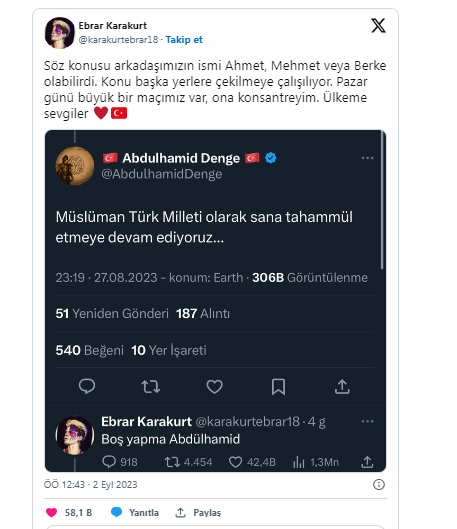Click the scrollbar inside embedded screenshot
This screenshot has width=457, height=529.
pos(382,200)
